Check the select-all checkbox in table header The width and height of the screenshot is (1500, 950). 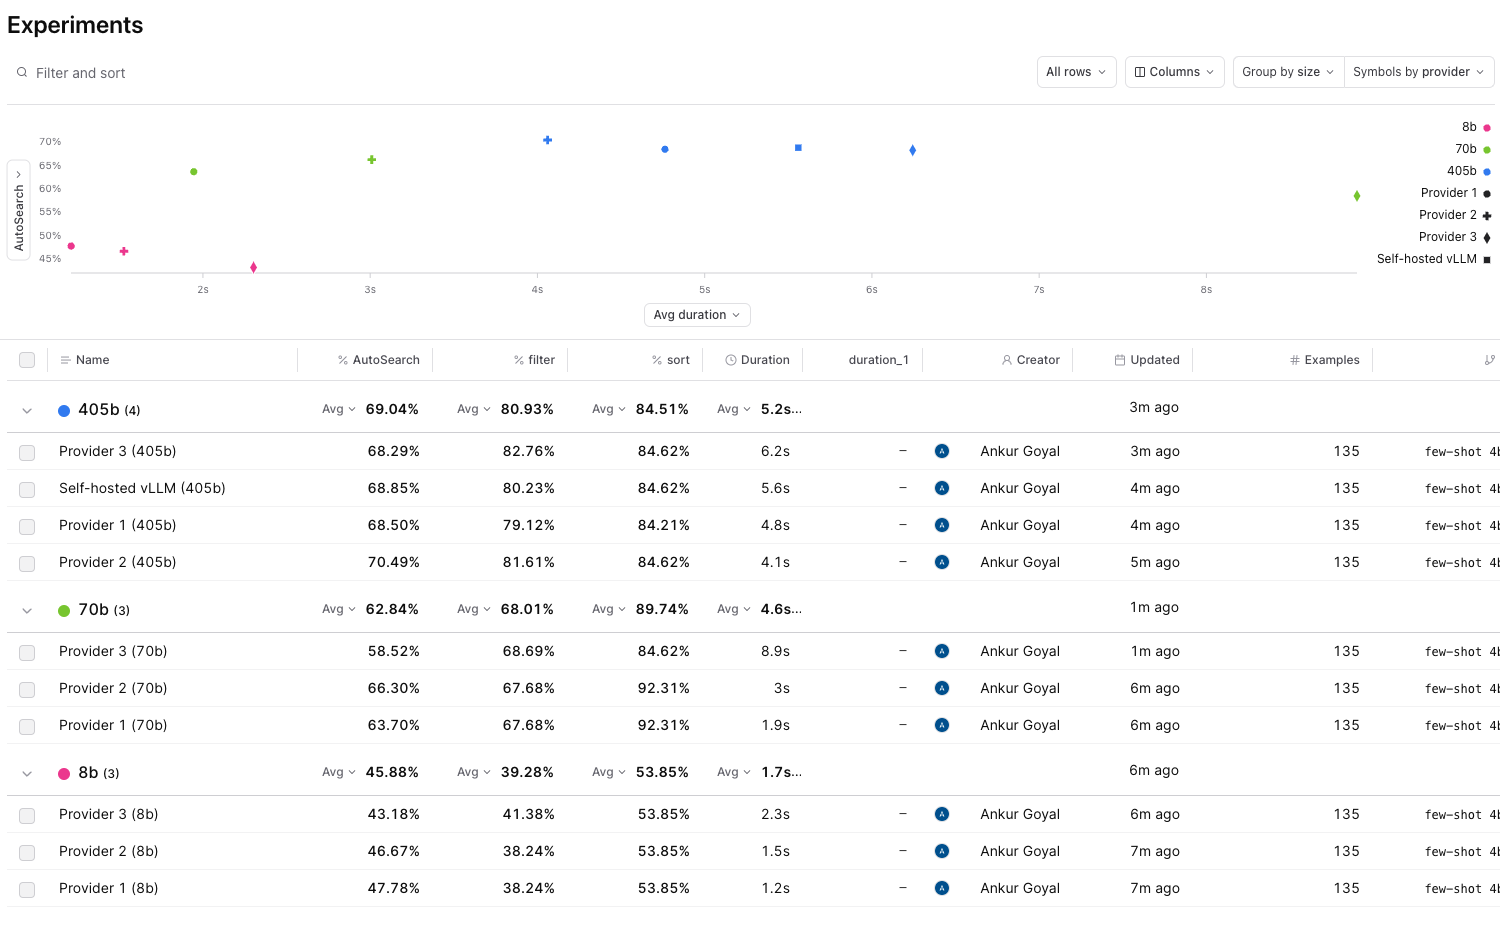(27, 359)
